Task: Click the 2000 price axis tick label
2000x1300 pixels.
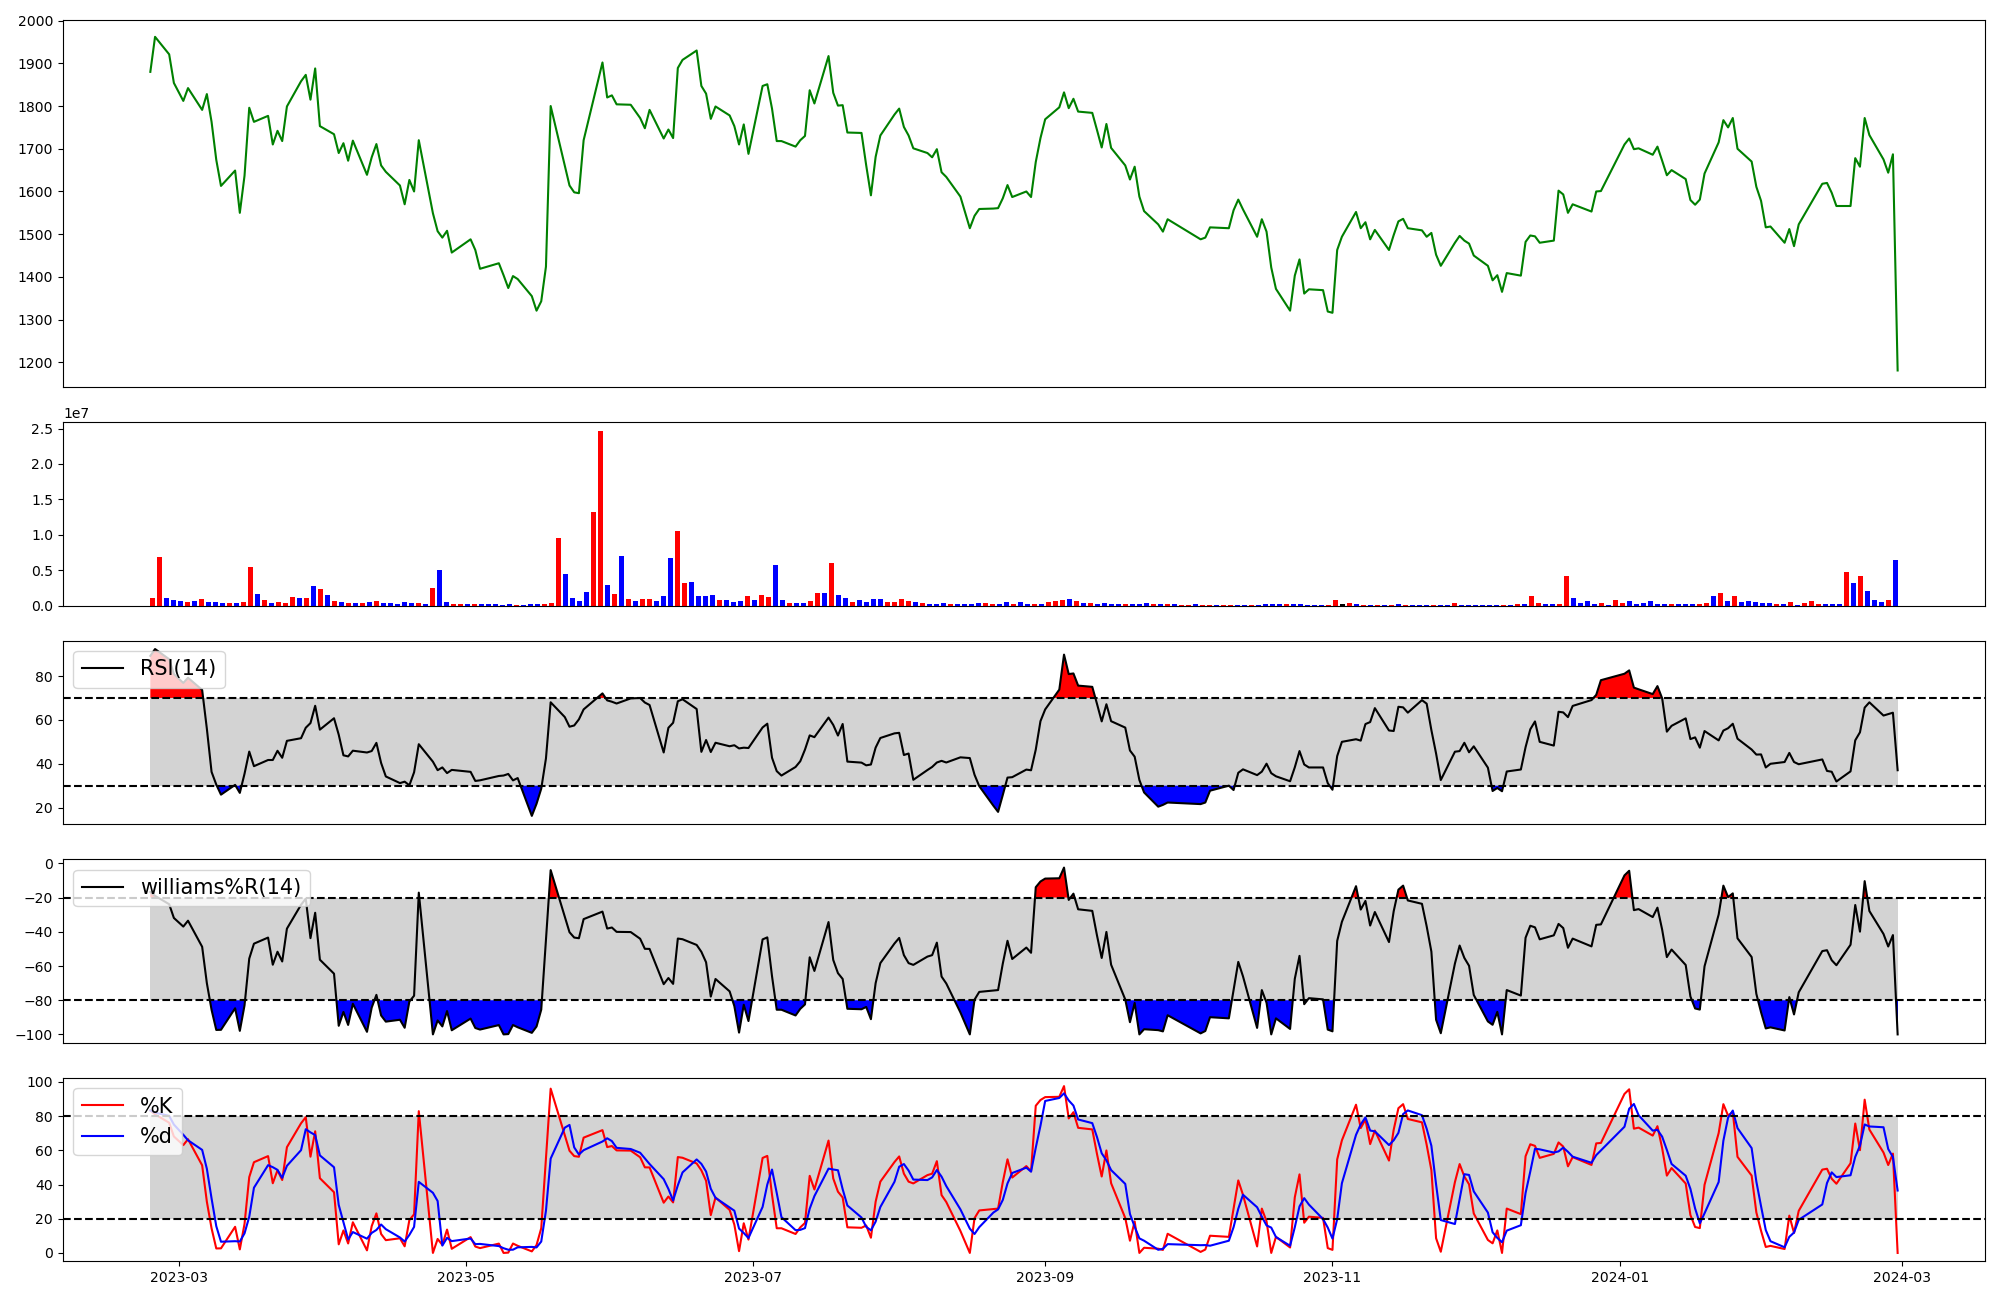Action: pos(36,21)
